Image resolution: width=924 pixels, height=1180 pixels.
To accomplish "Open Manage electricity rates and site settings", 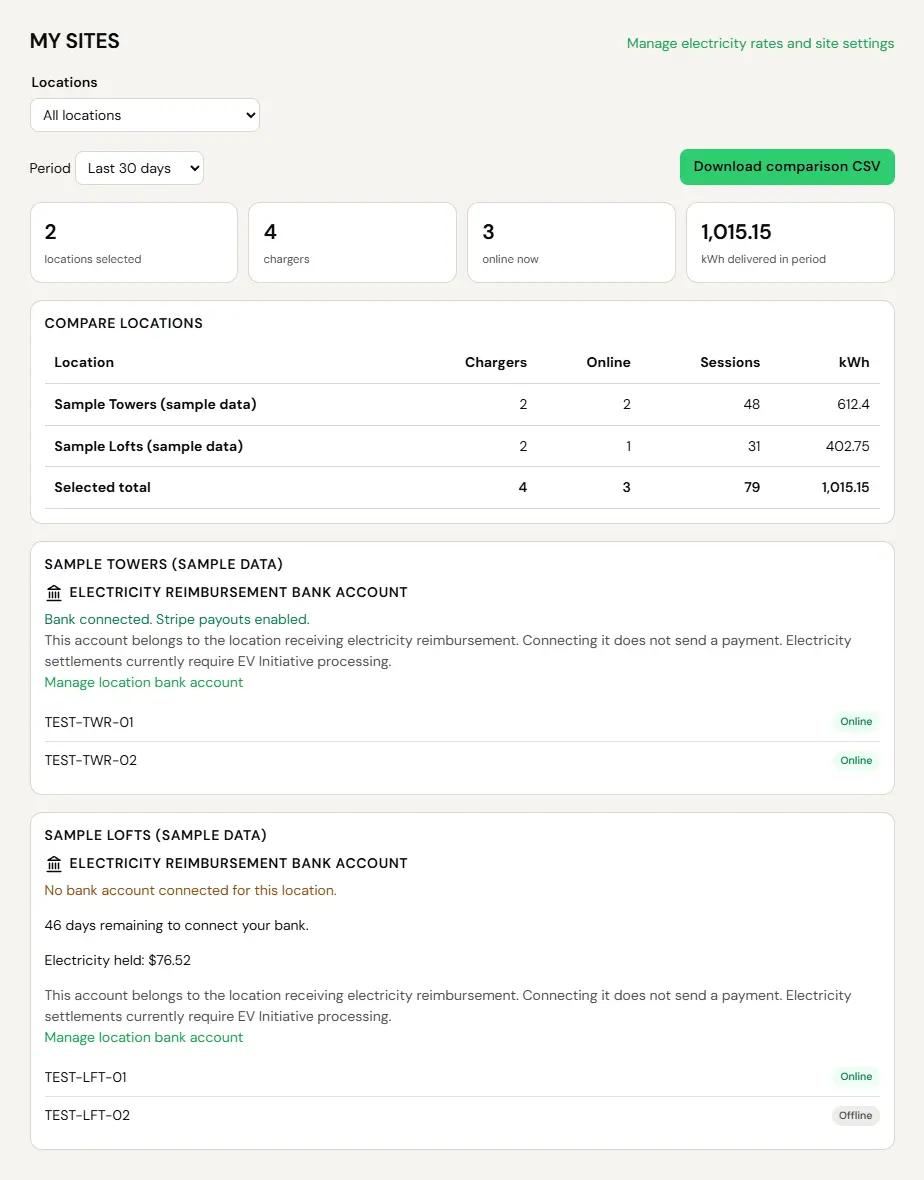I will coord(760,43).
